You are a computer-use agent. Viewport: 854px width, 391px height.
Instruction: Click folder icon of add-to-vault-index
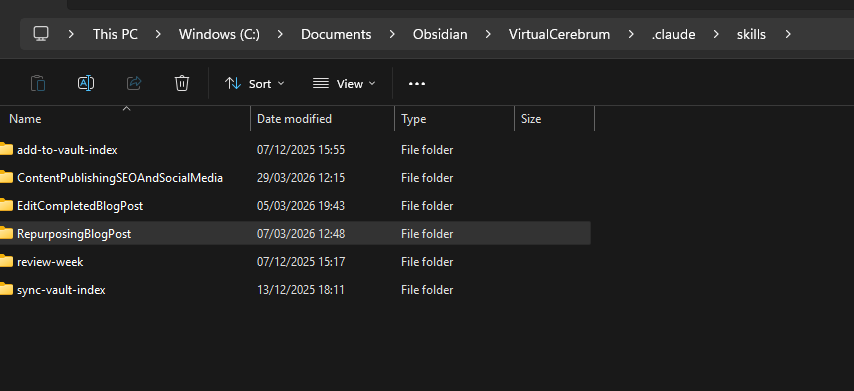pos(6,149)
